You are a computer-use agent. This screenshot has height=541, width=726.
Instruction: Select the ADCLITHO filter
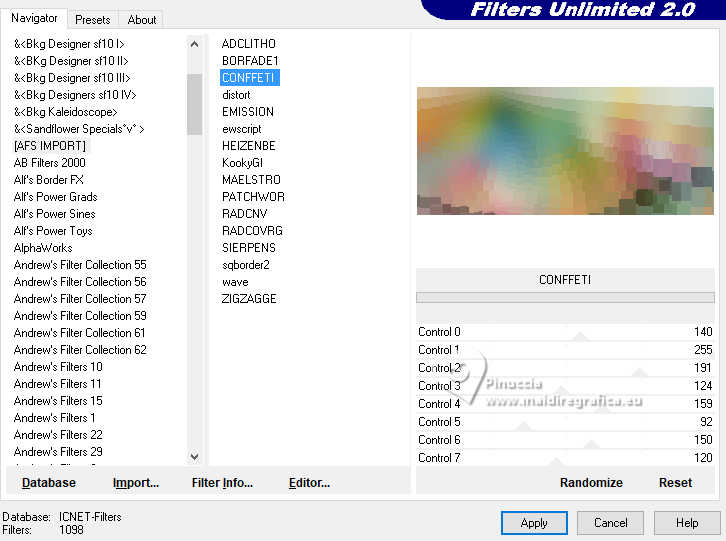(x=249, y=44)
